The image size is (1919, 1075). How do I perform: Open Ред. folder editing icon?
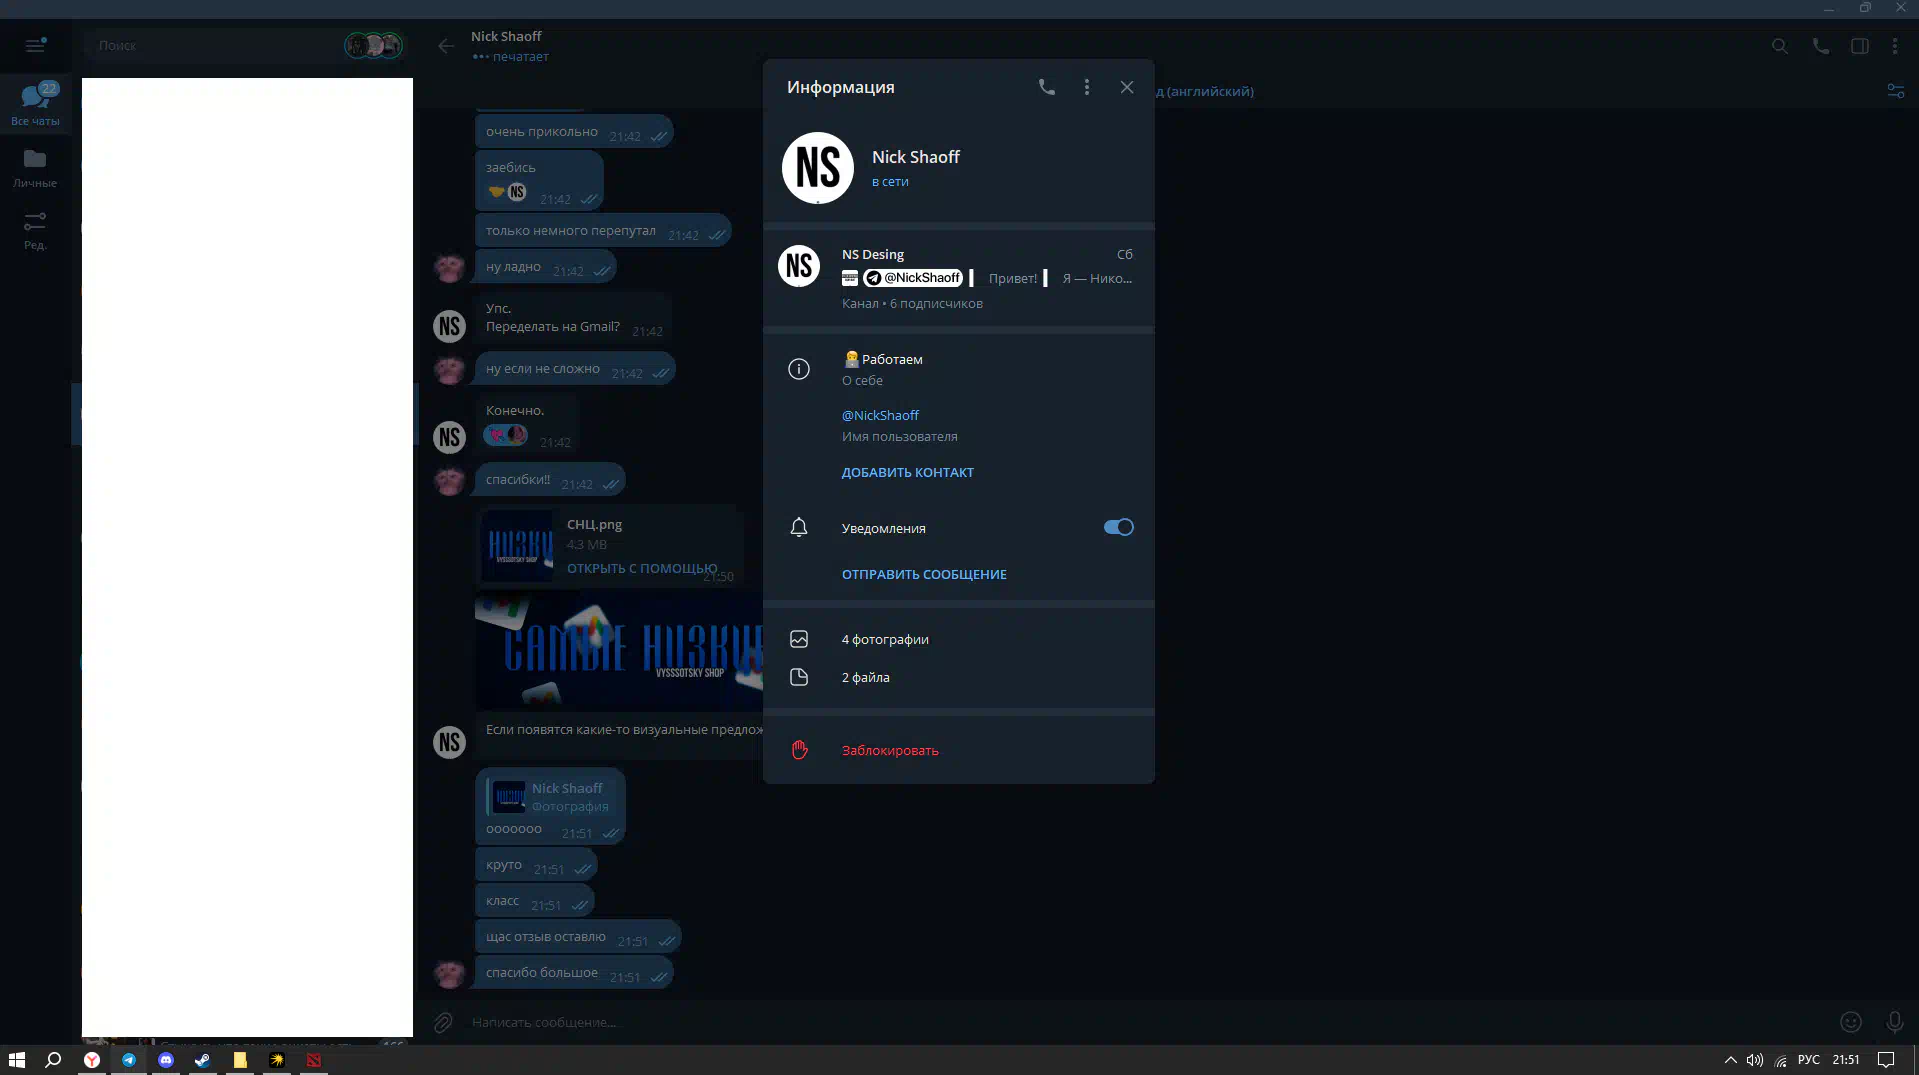click(x=35, y=229)
